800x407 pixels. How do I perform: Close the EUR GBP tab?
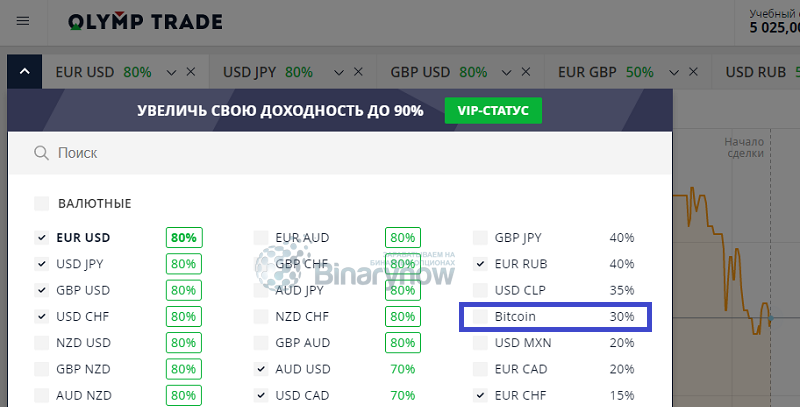[x=693, y=72]
